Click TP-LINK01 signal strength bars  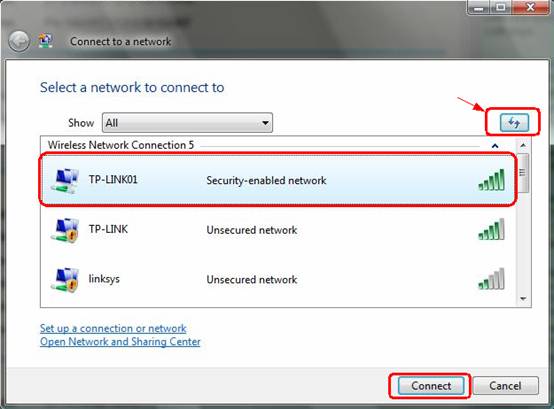(x=491, y=180)
